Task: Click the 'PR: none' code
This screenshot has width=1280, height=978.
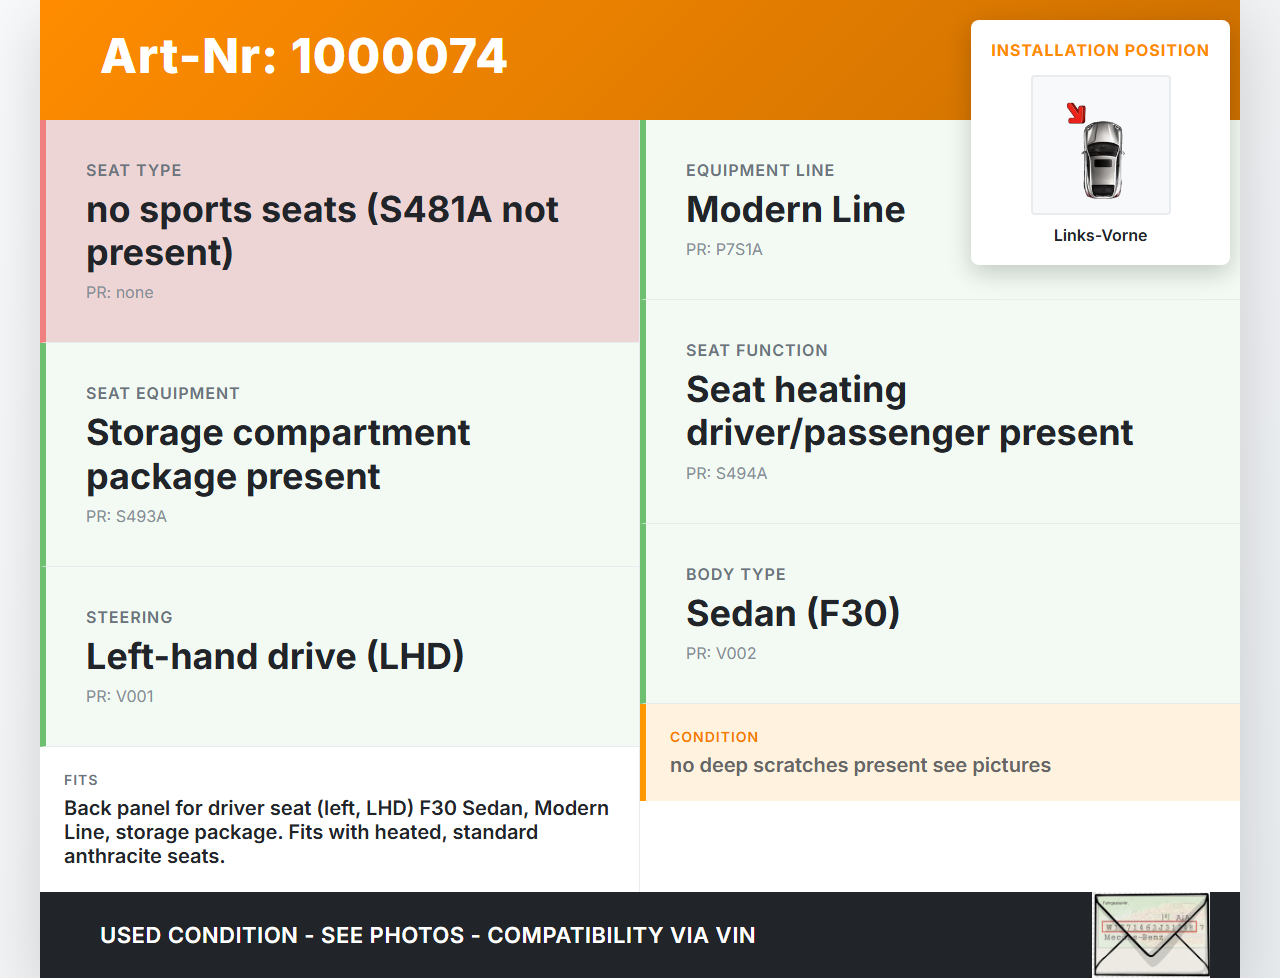Action: (x=120, y=292)
